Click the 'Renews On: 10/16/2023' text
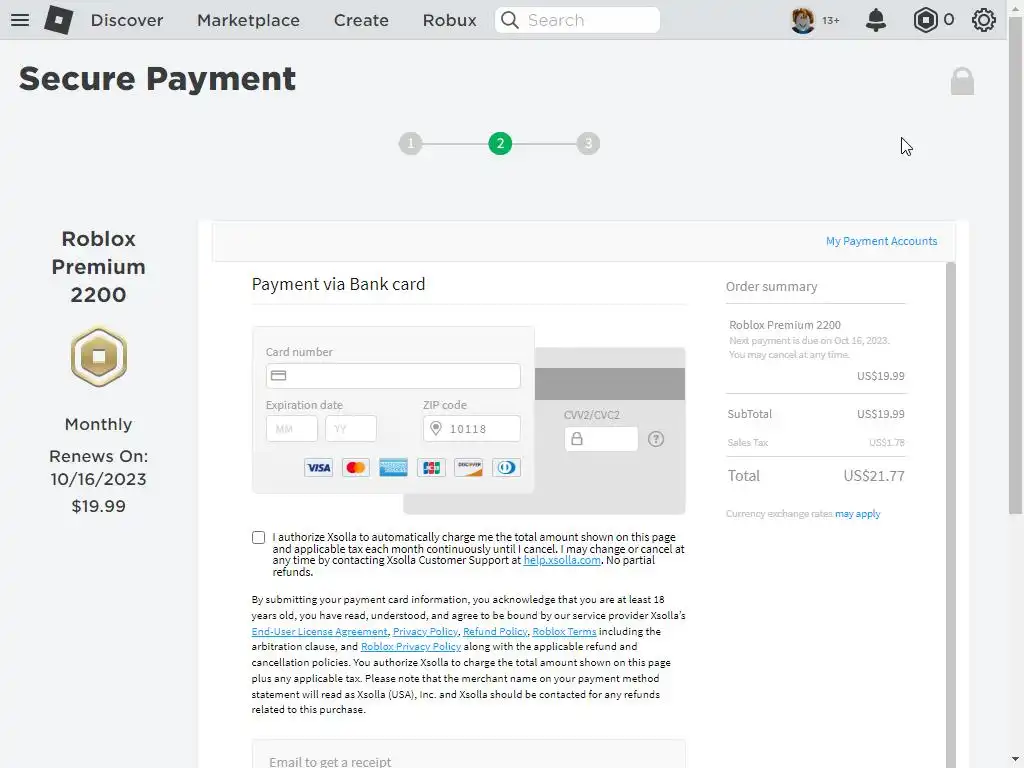This screenshot has height=768, width=1024. tap(99, 468)
